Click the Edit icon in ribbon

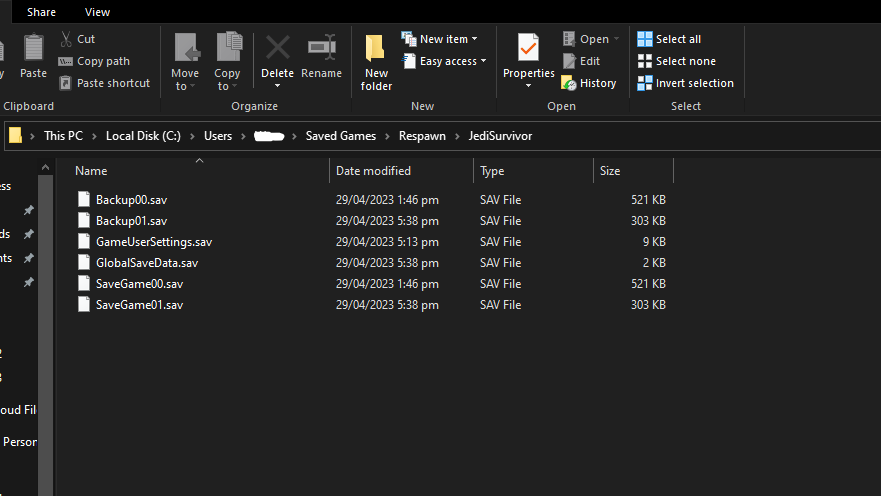click(x=569, y=61)
